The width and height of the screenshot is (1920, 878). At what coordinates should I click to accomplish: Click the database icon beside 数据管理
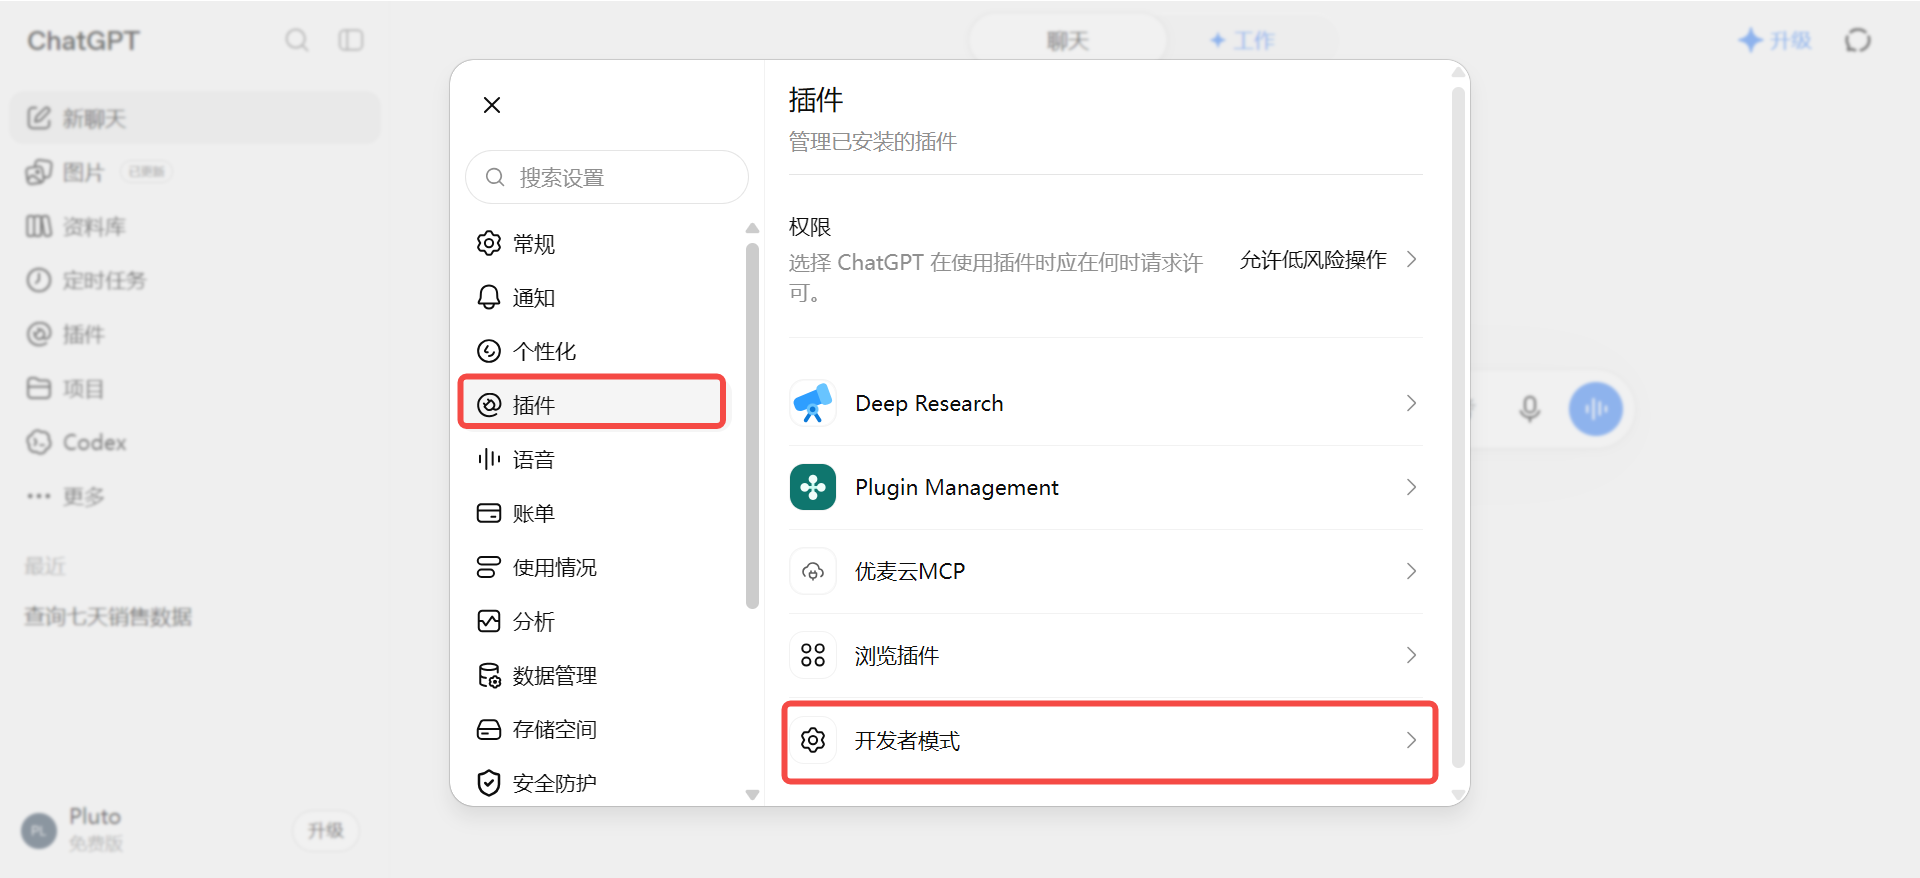pos(489,675)
